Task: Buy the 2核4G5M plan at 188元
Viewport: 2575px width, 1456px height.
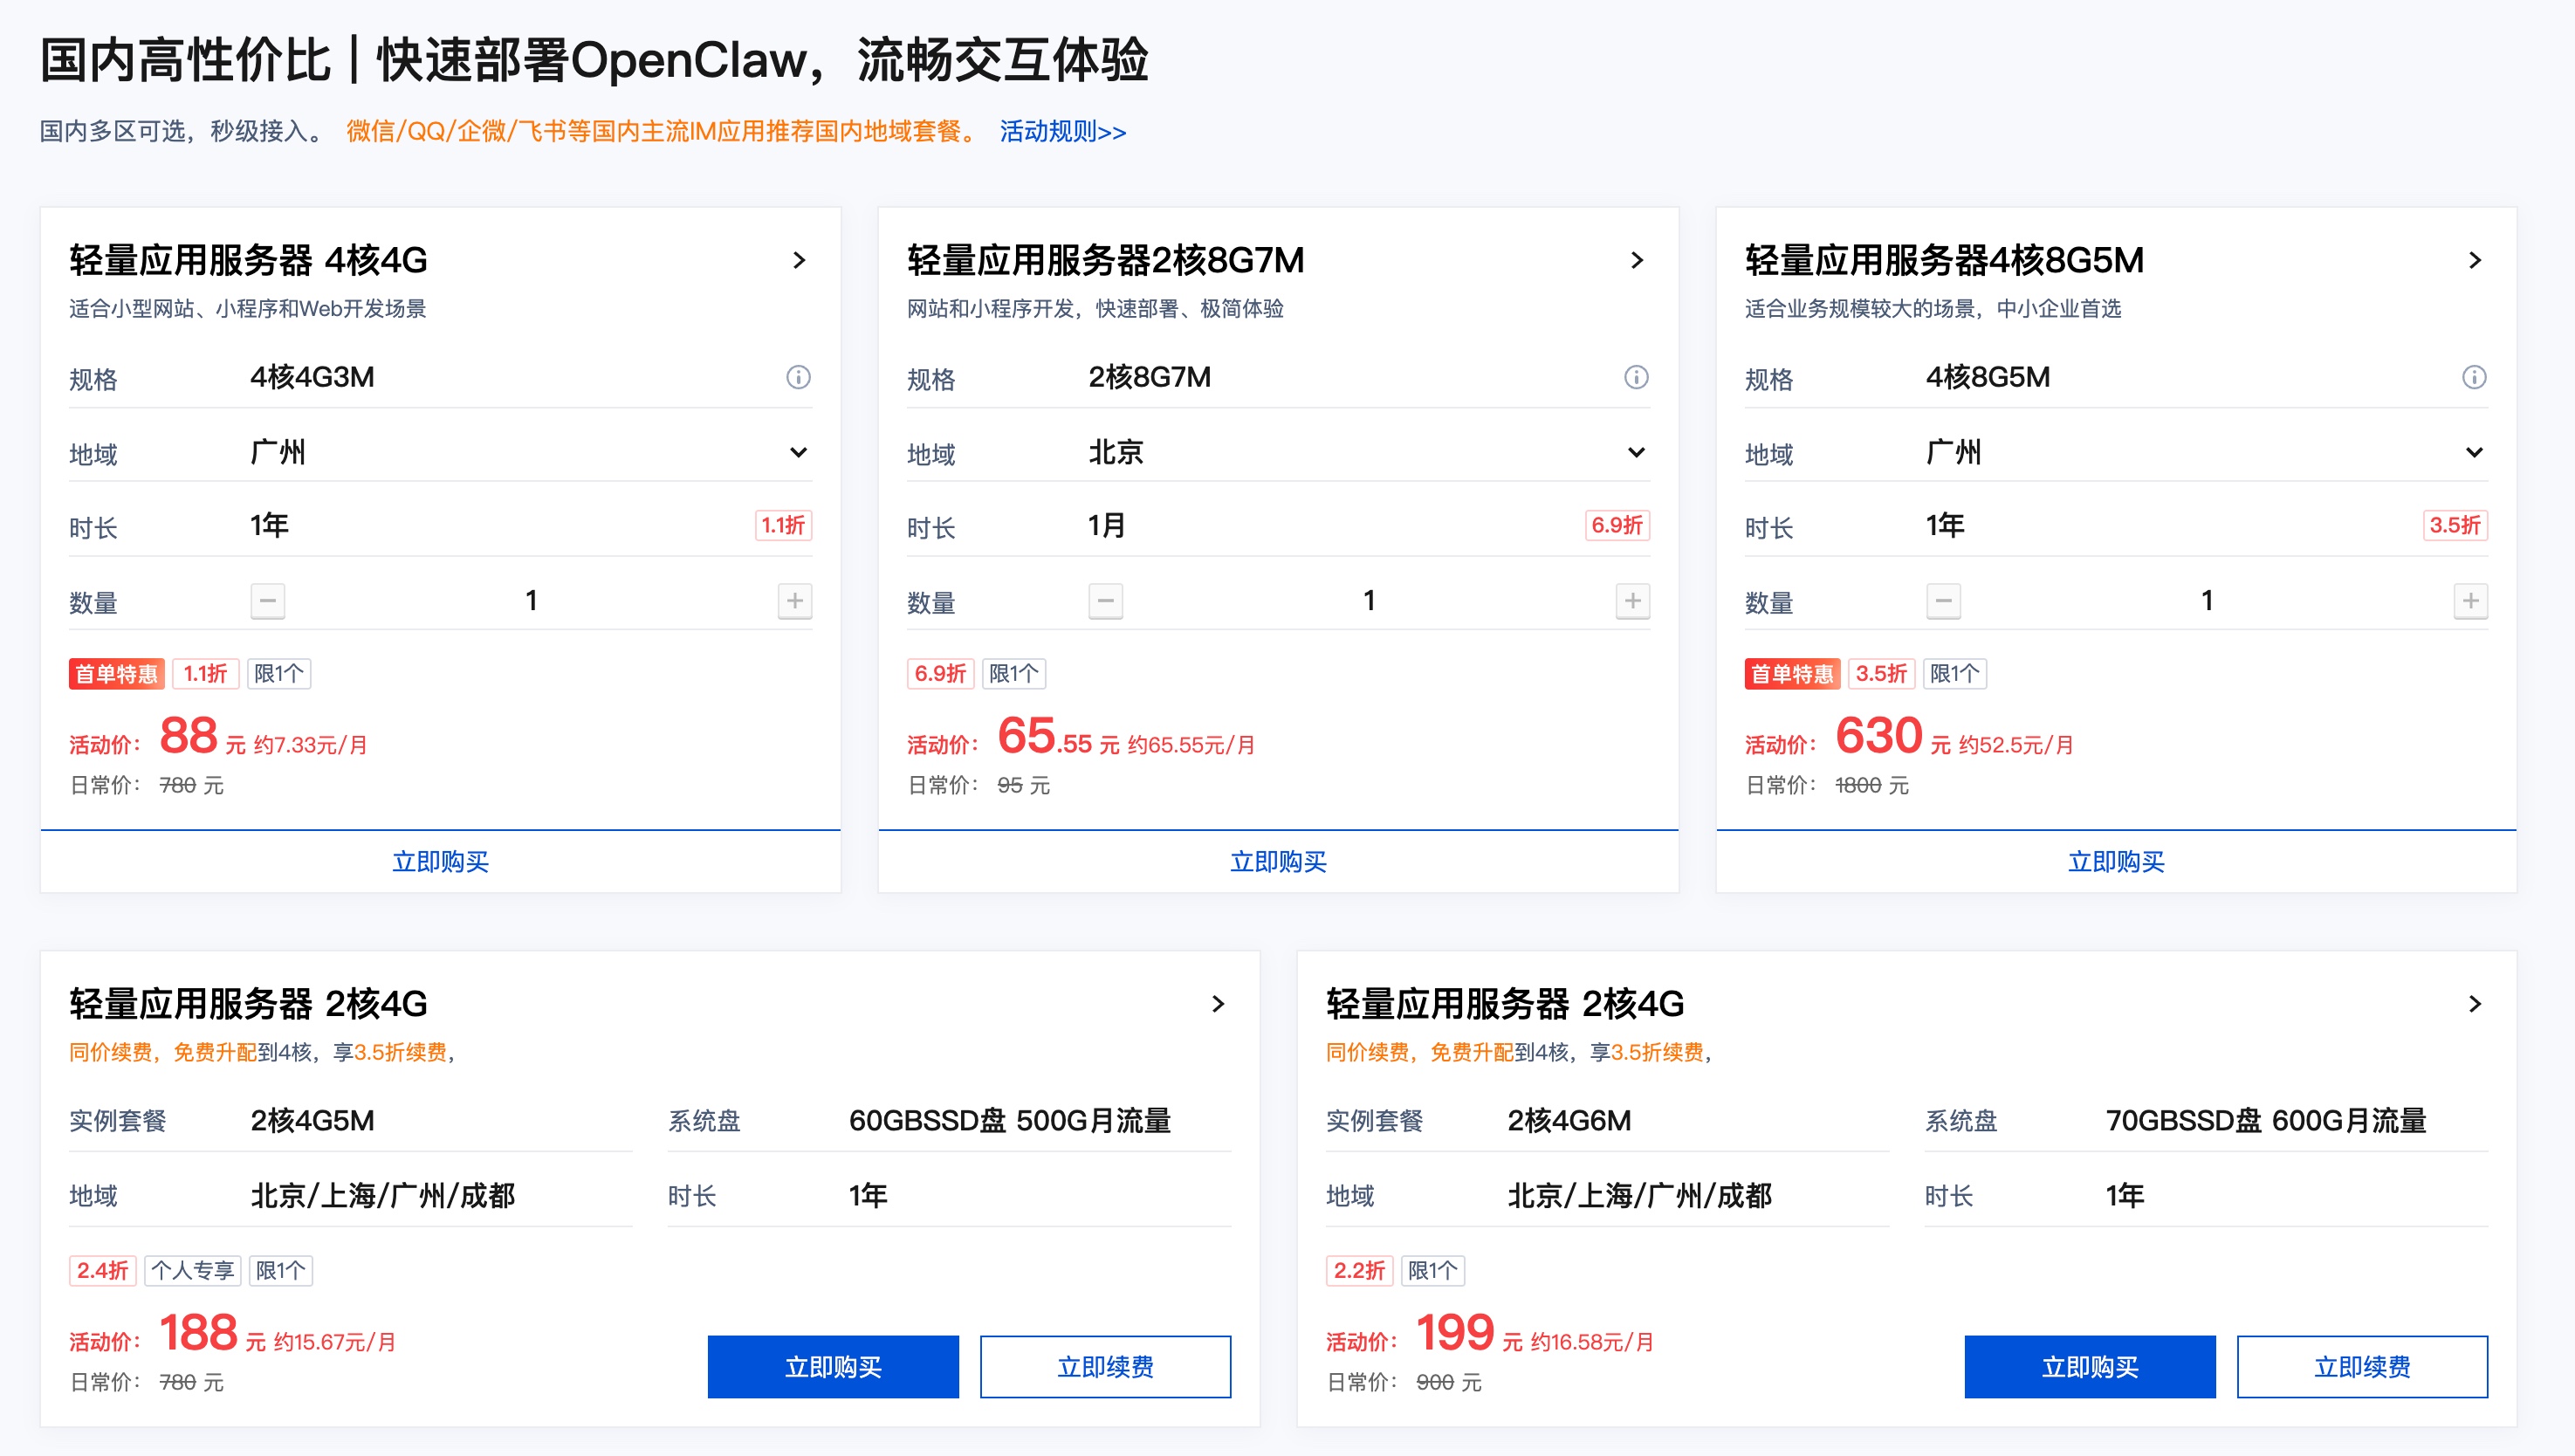Action: tap(833, 1367)
